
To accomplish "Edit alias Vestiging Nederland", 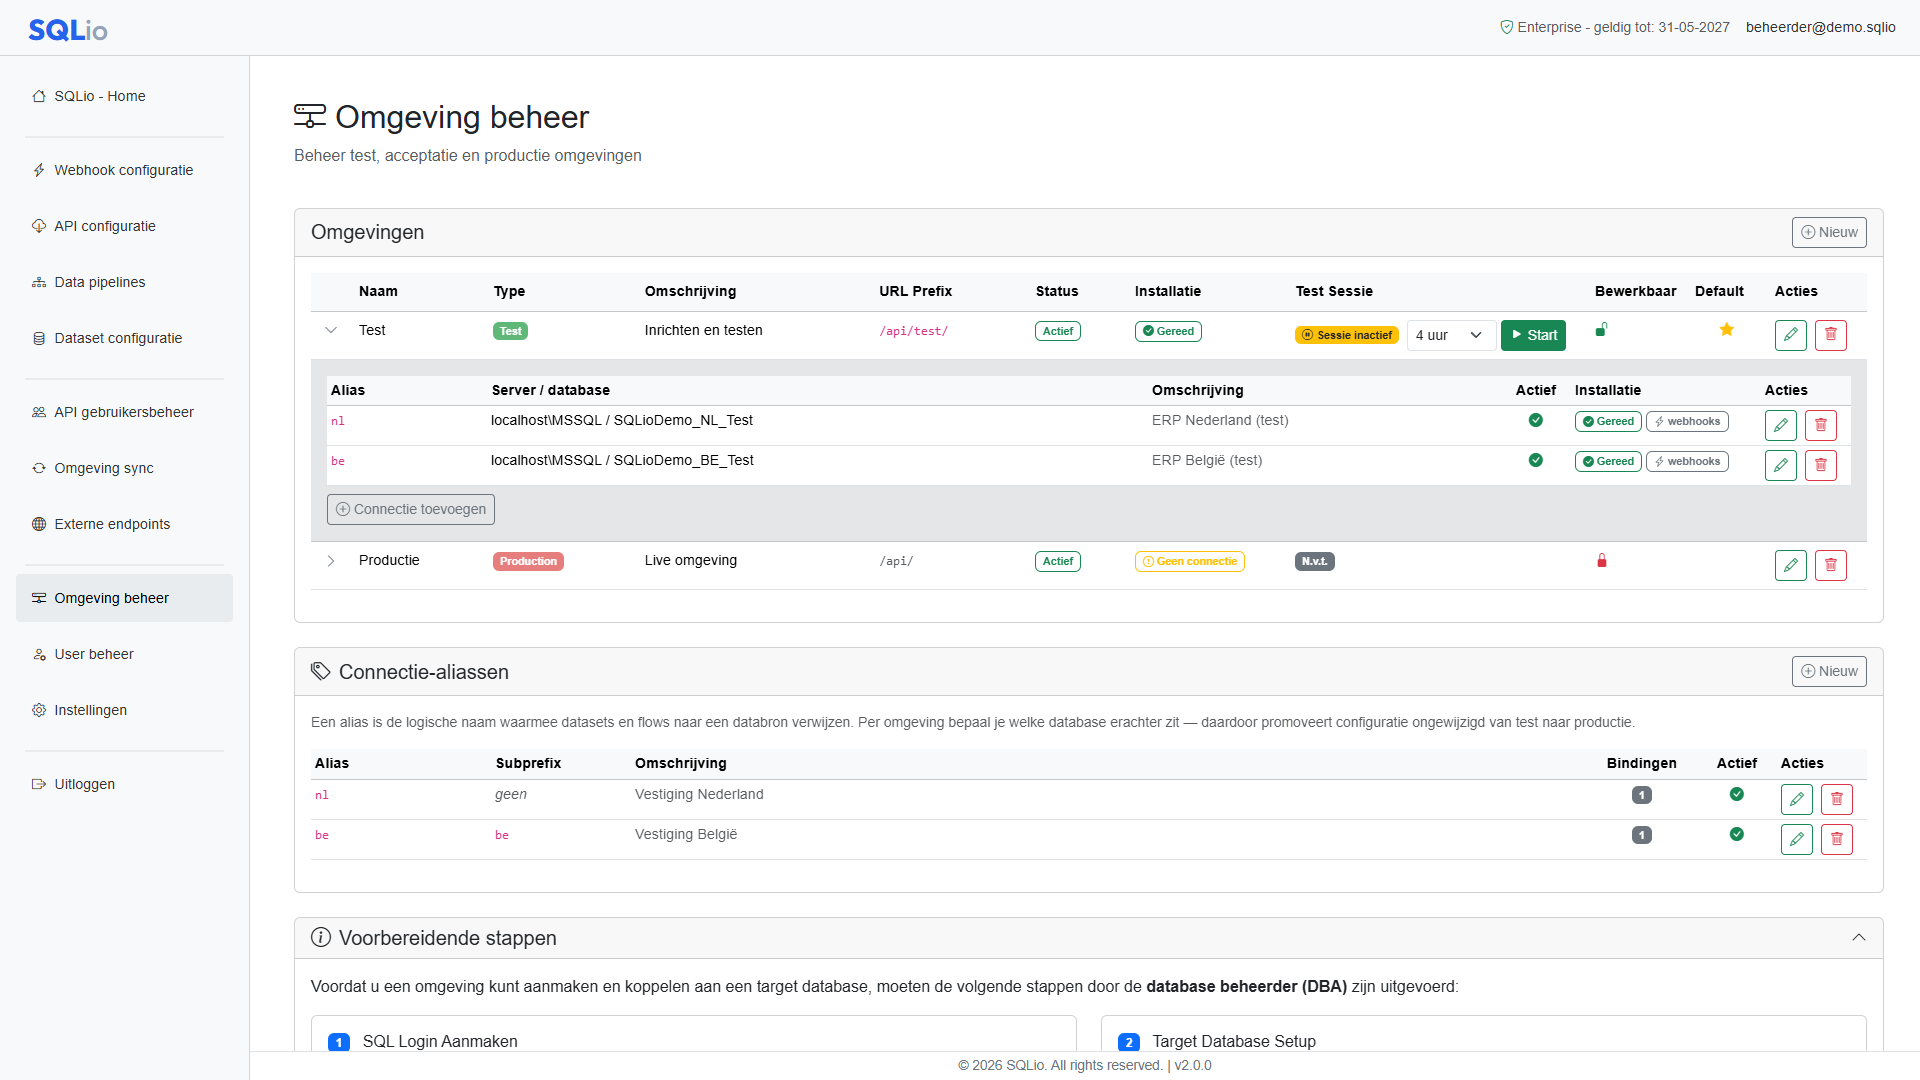I will pos(1796,799).
